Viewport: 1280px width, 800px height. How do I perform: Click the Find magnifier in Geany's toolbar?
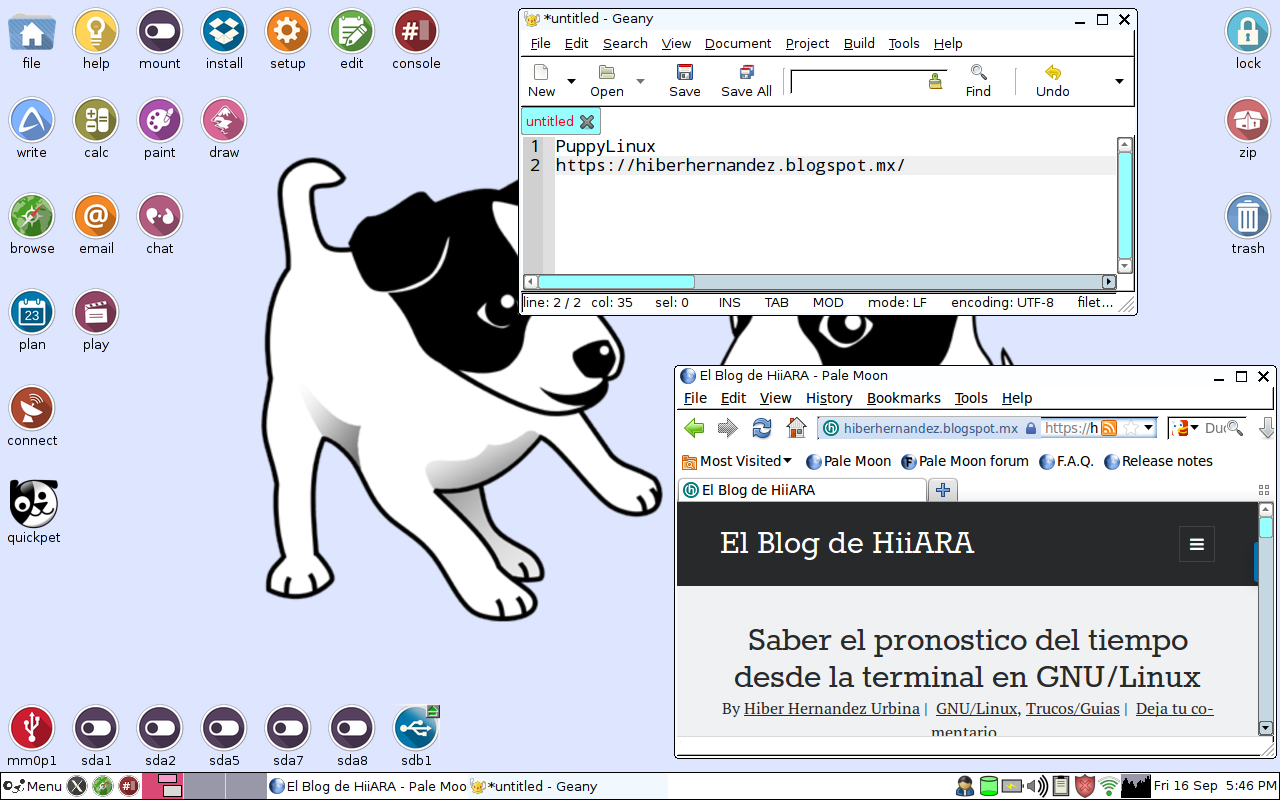[978, 80]
